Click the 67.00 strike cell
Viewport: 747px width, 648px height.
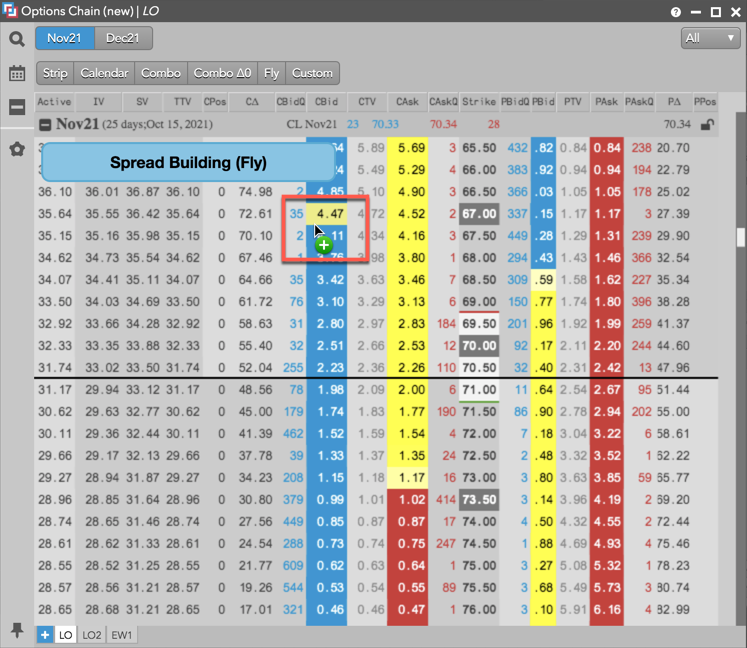point(480,213)
